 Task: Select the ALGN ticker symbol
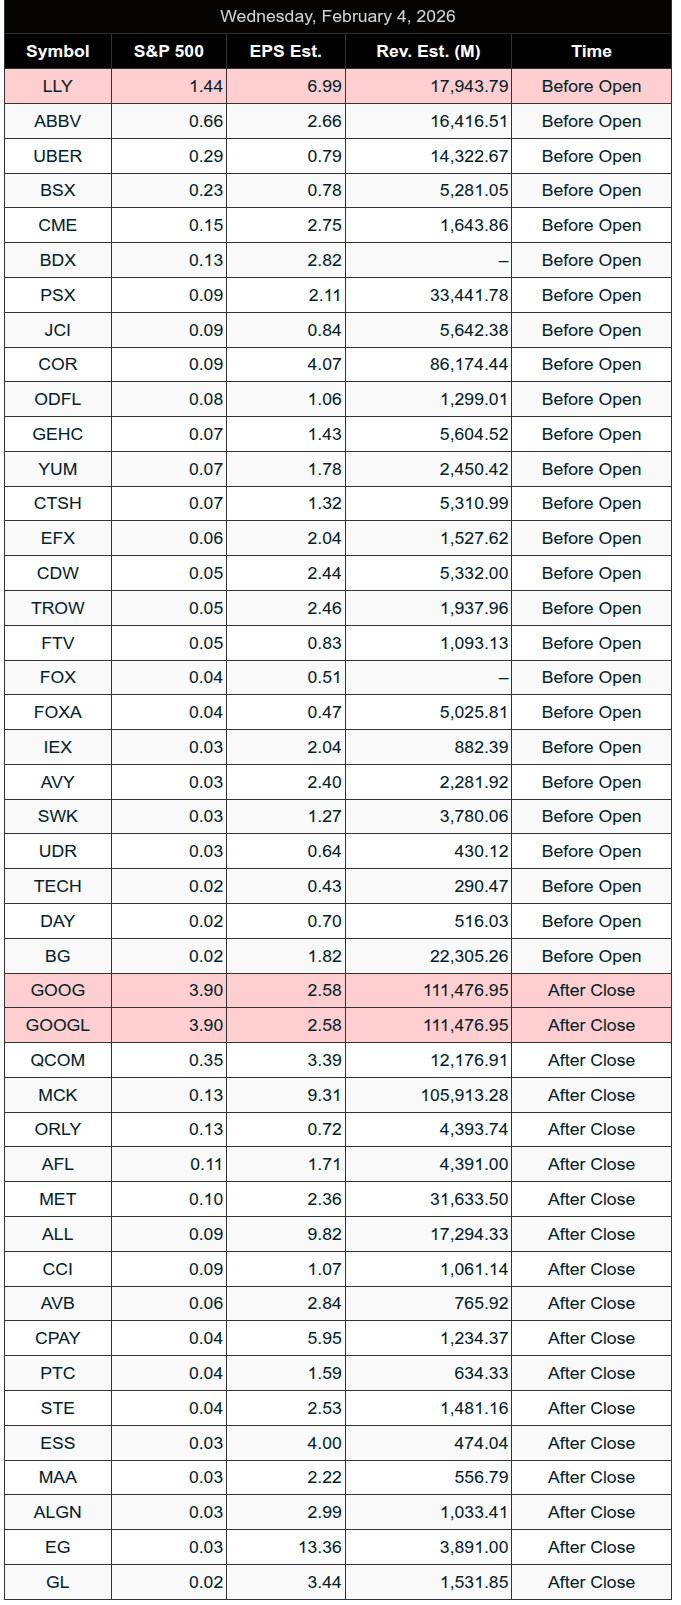tap(58, 1512)
